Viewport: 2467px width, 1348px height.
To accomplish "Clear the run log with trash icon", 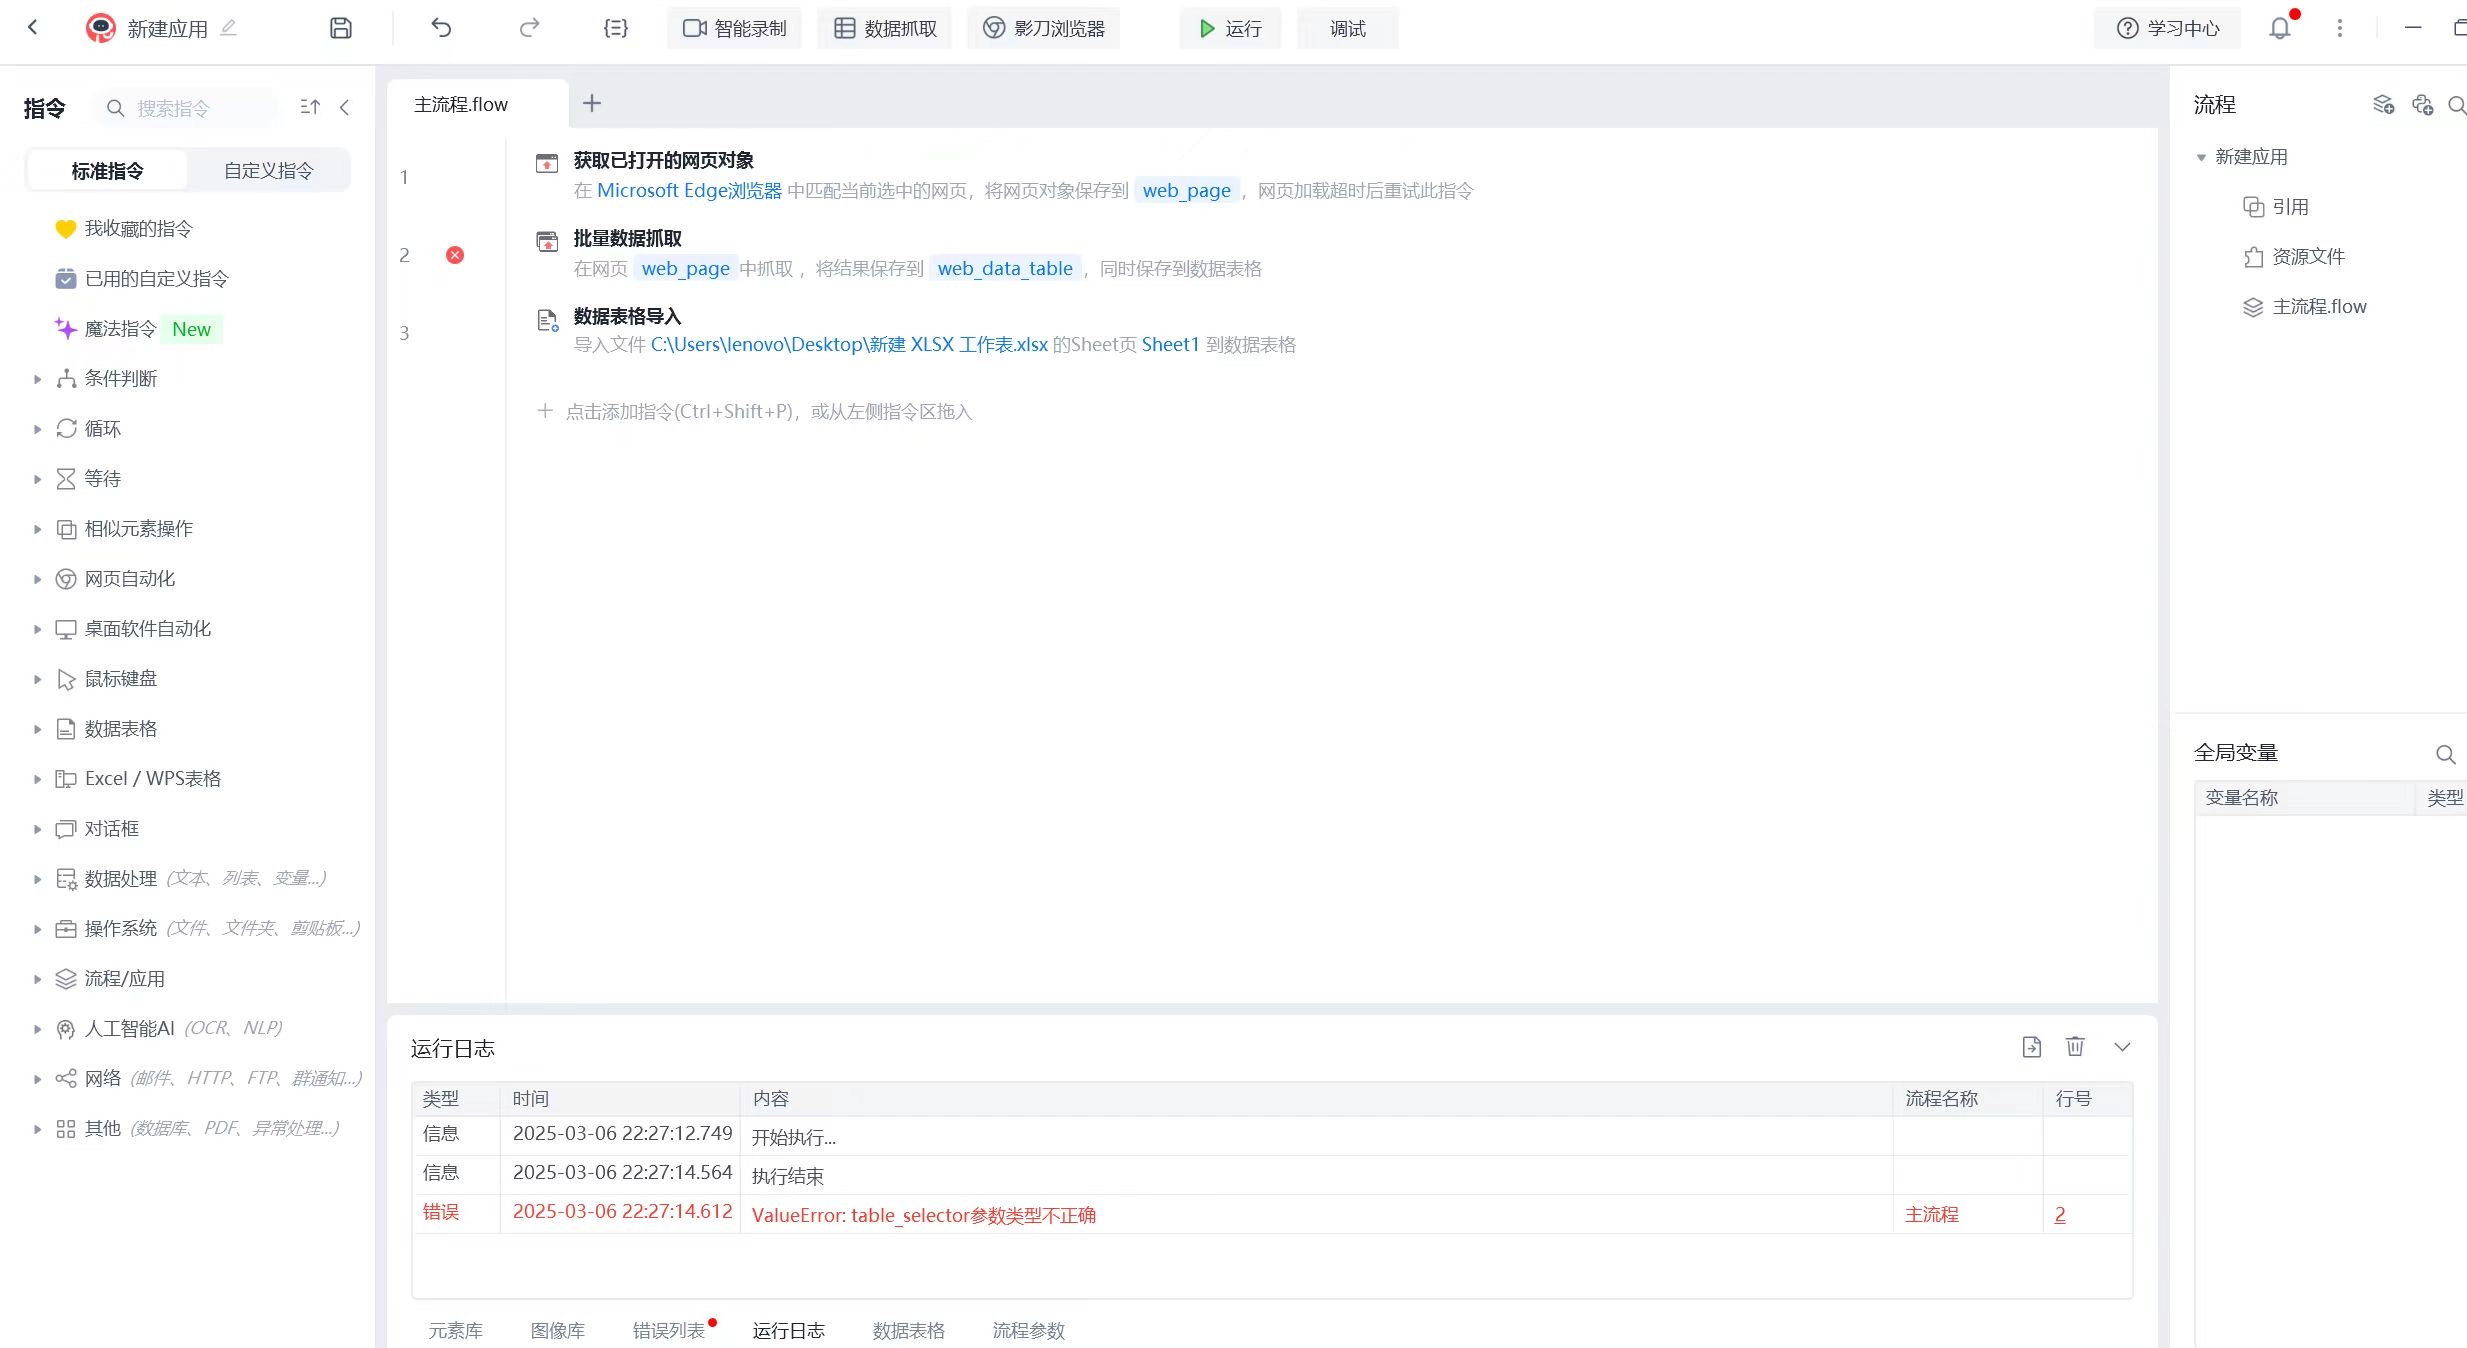I will [x=2075, y=1046].
